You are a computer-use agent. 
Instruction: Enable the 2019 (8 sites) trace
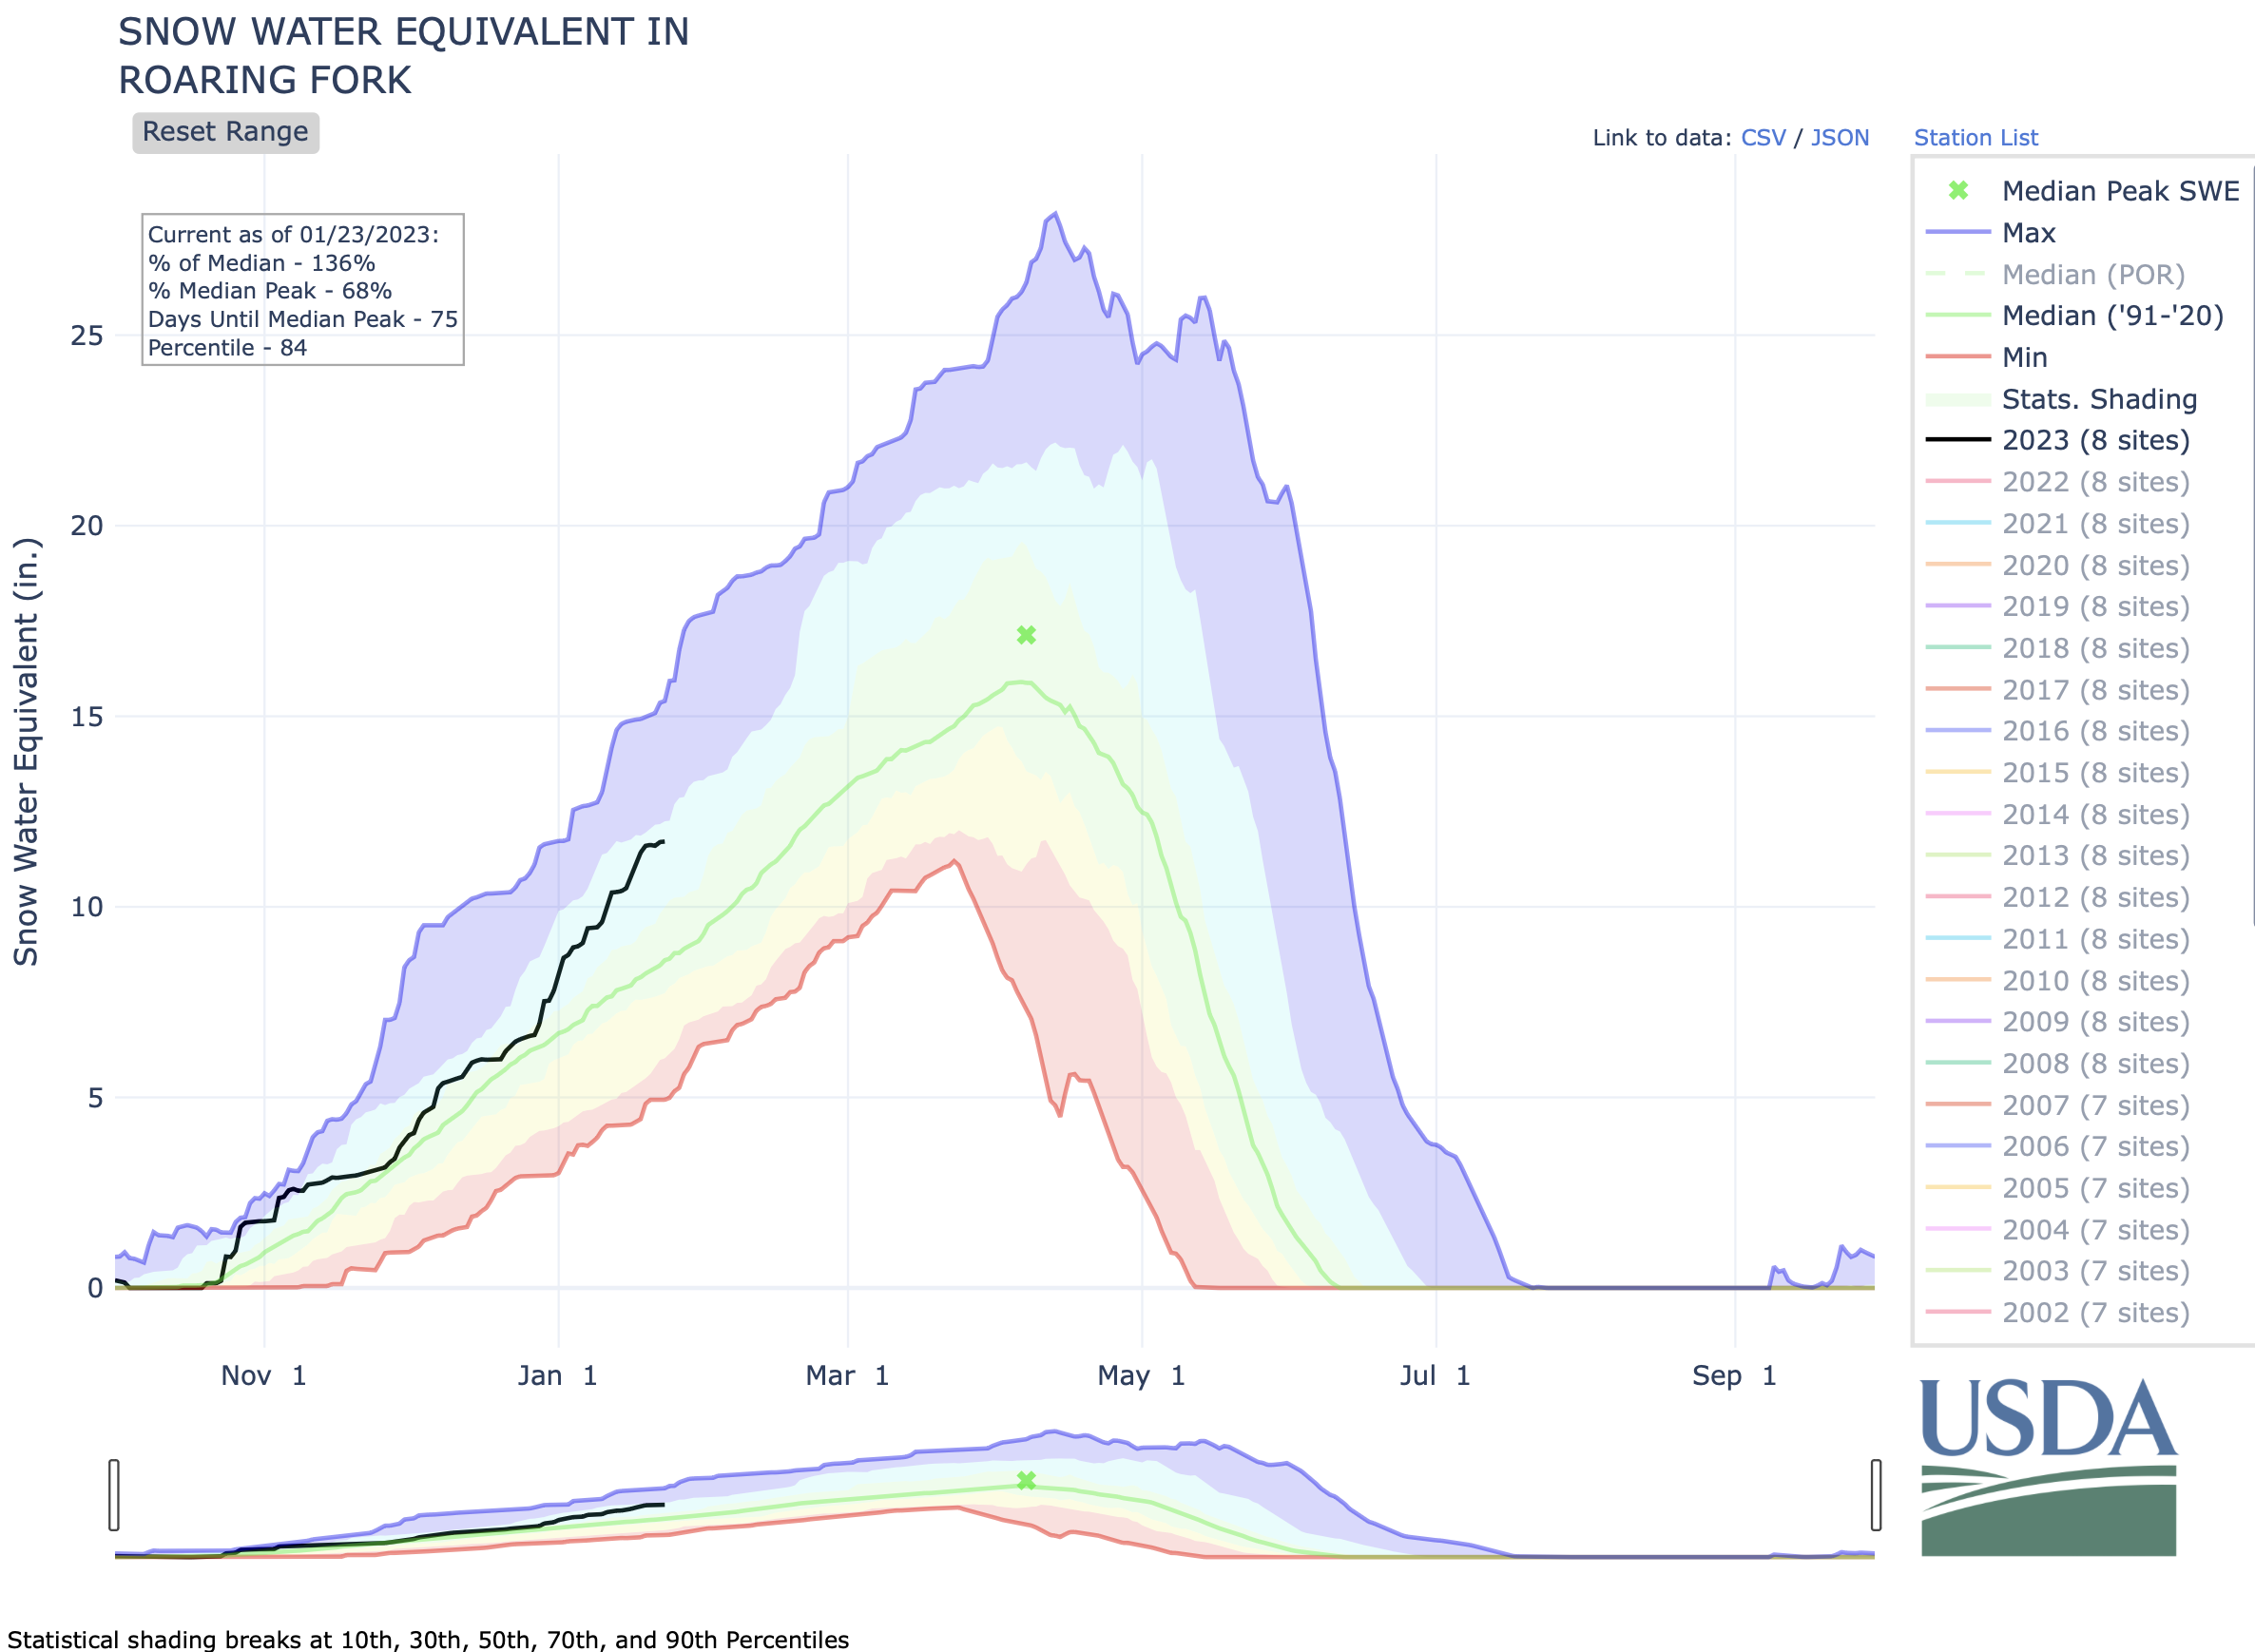click(2095, 606)
